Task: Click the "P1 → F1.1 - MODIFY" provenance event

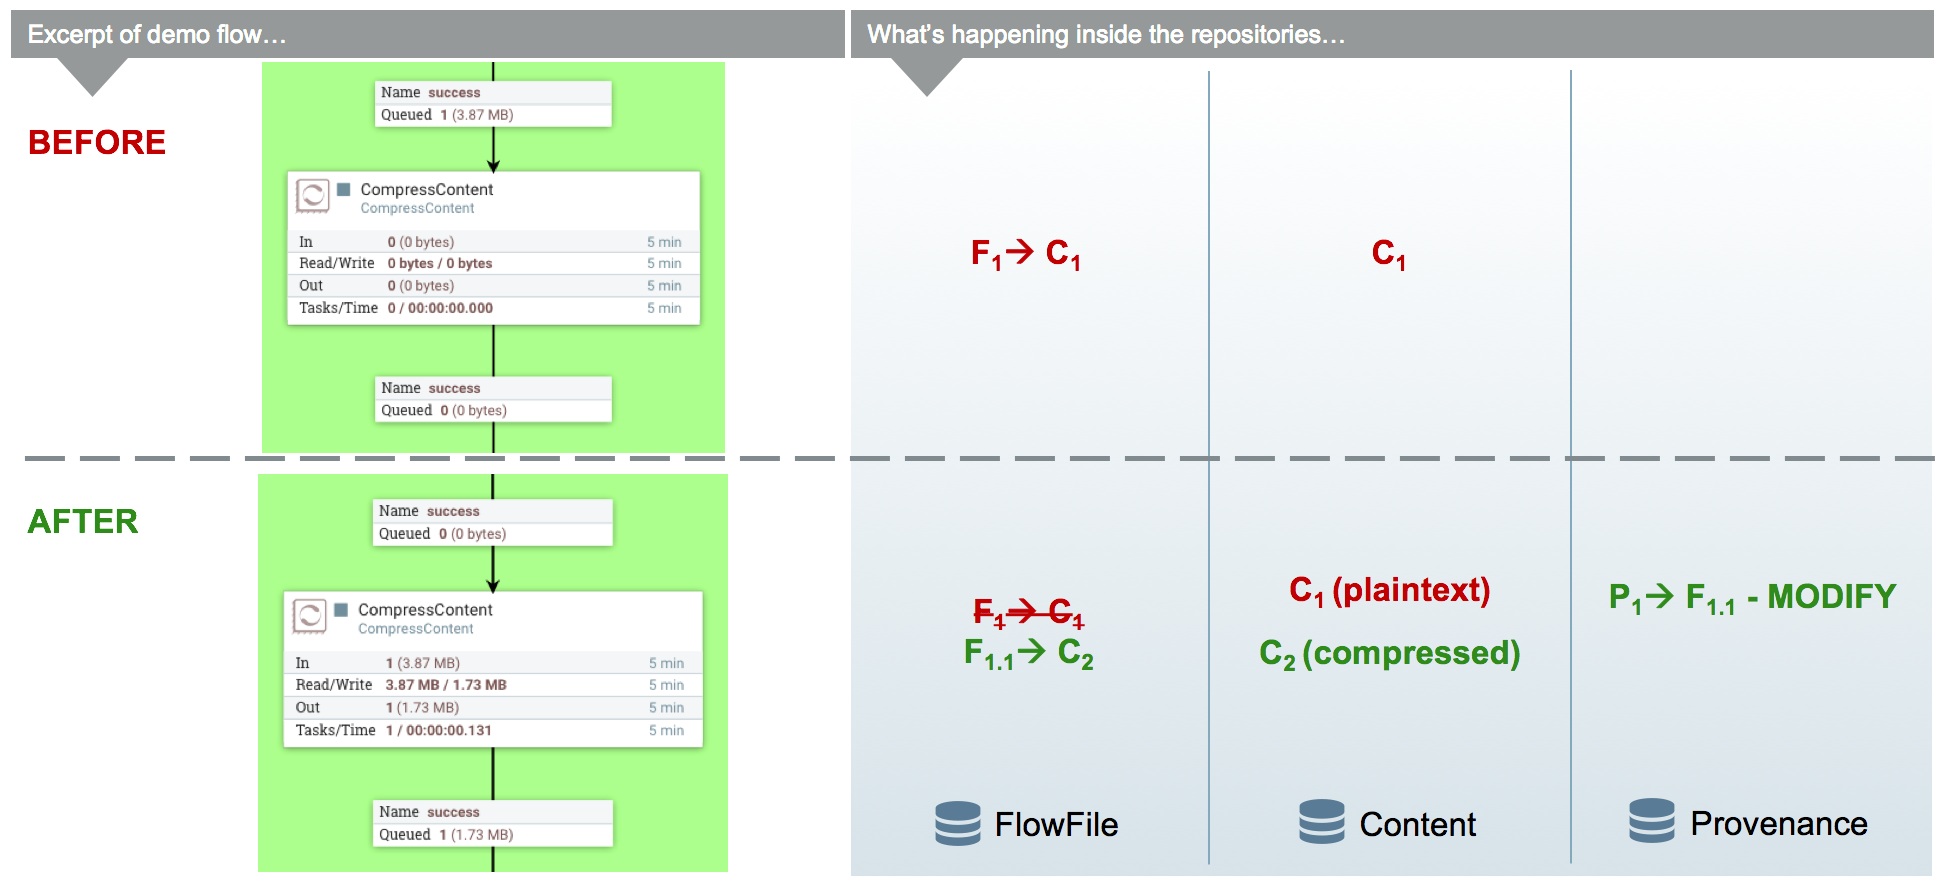Action: pyautogui.click(x=1751, y=598)
